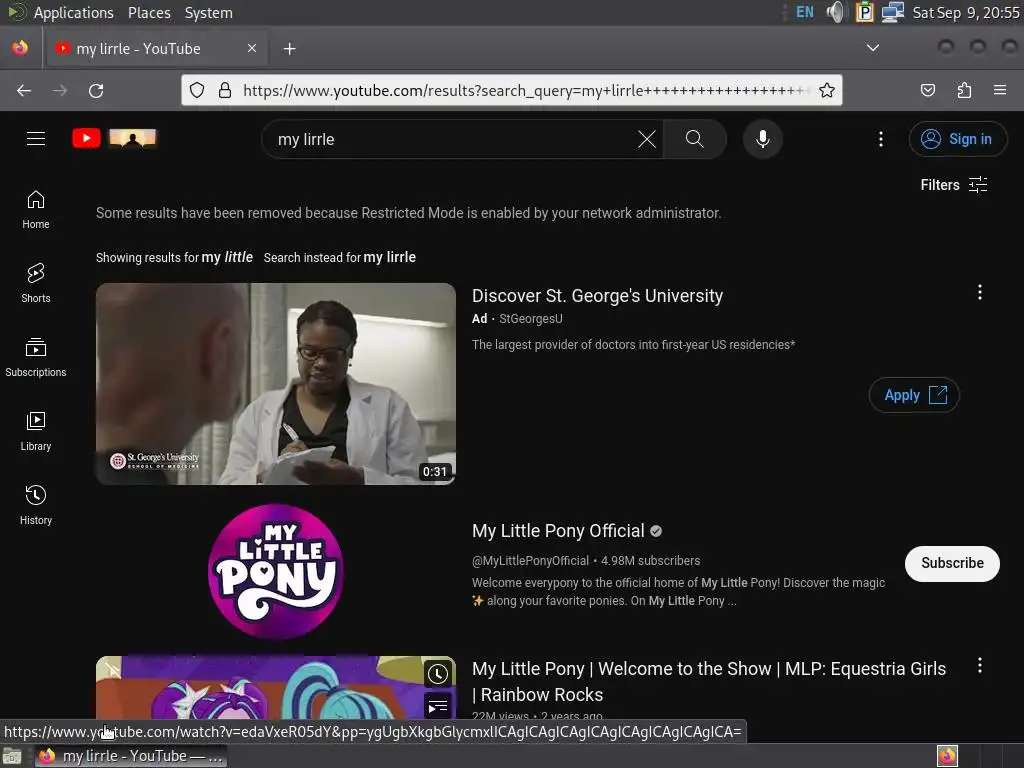Open Firefox extensions puzzle icon

[964, 90]
